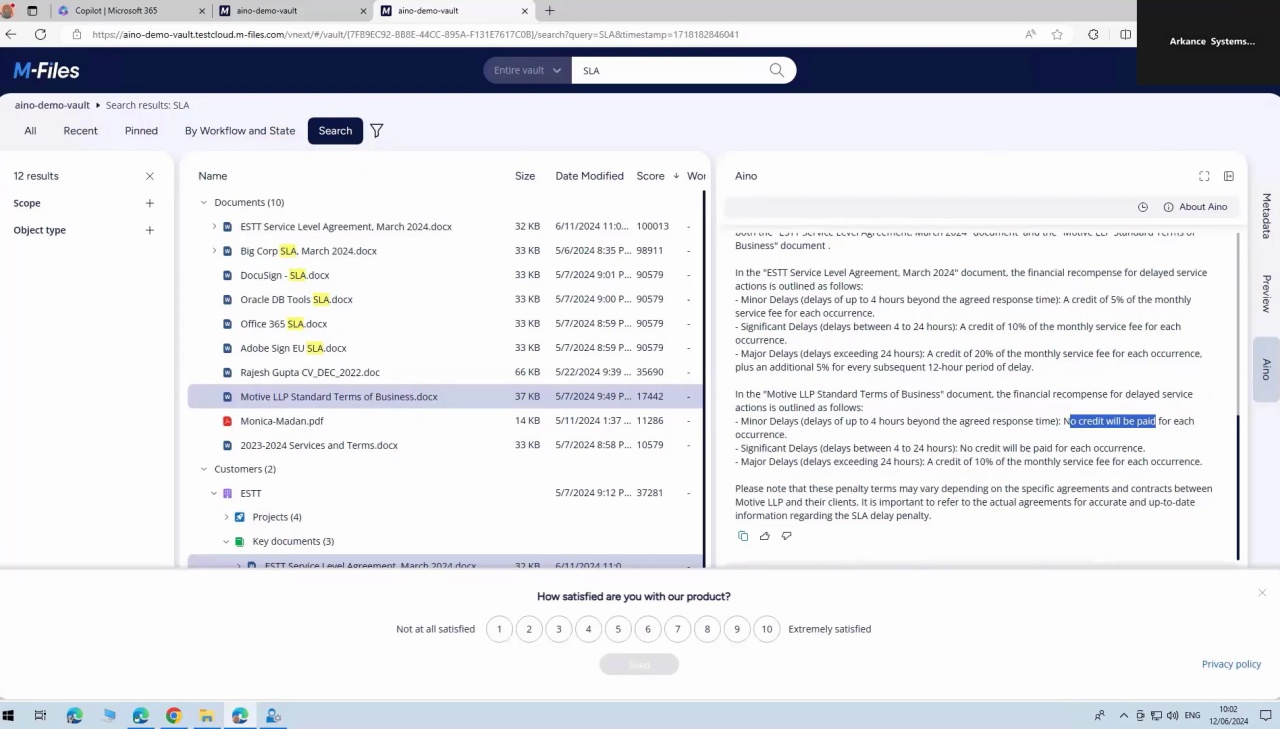The image size is (1280, 729).
Task: Select satisfaction rating 6
Action: pos(648,629)
